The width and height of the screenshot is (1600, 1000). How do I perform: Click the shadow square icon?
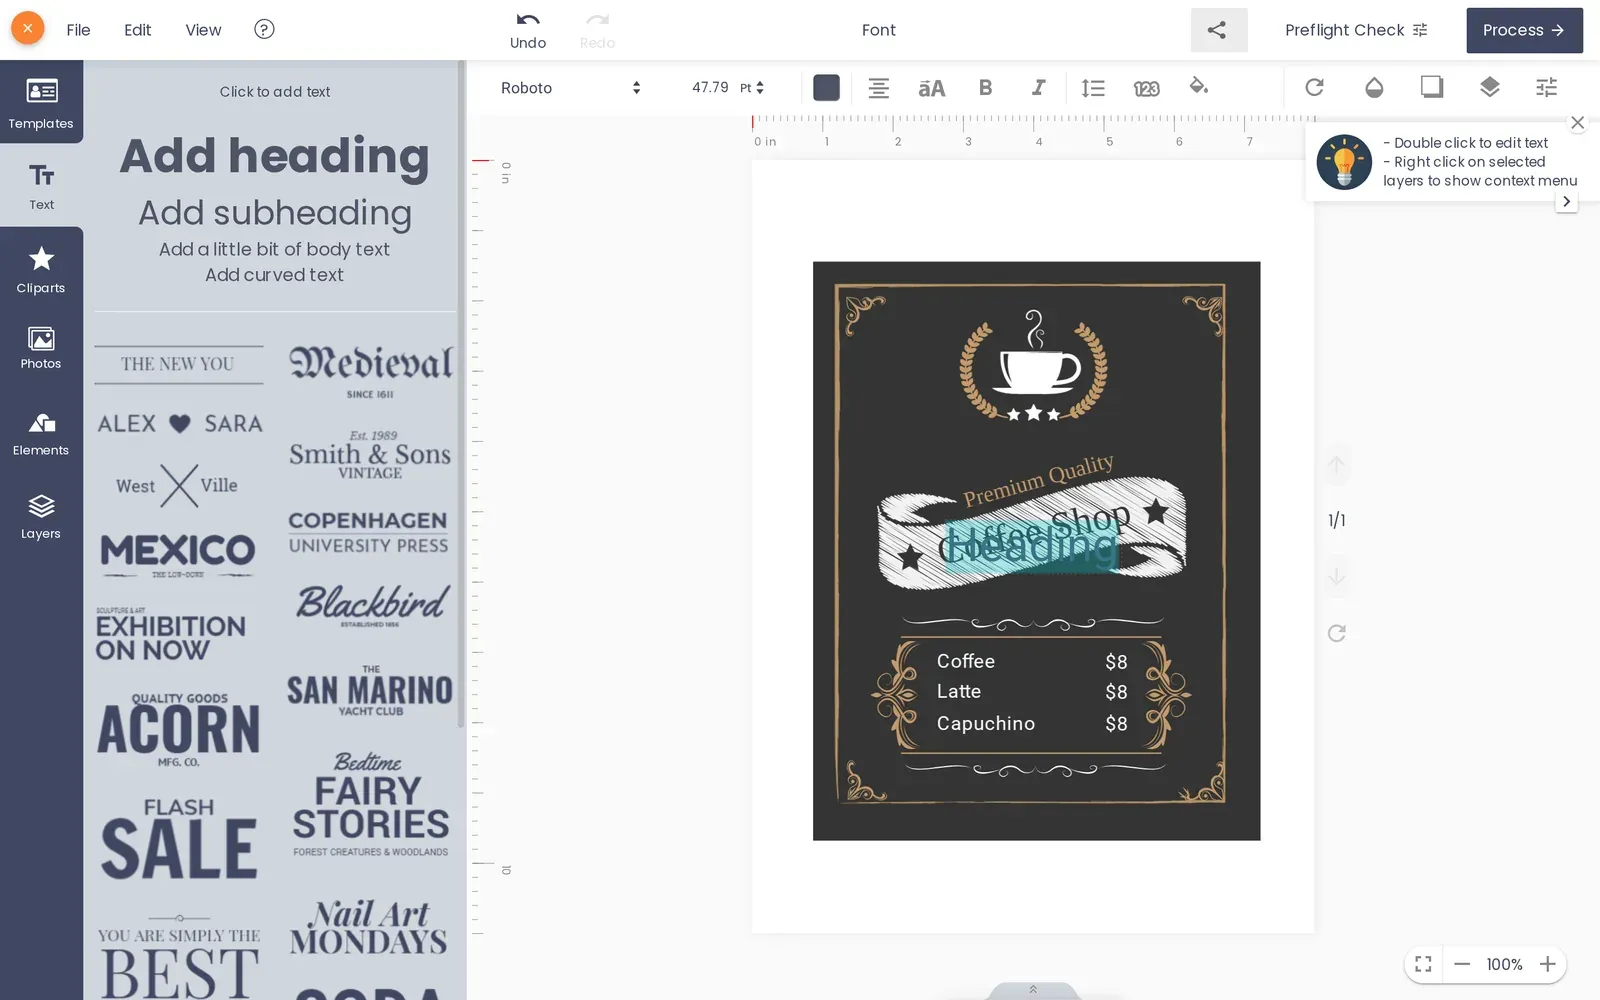click(1432, 87)
